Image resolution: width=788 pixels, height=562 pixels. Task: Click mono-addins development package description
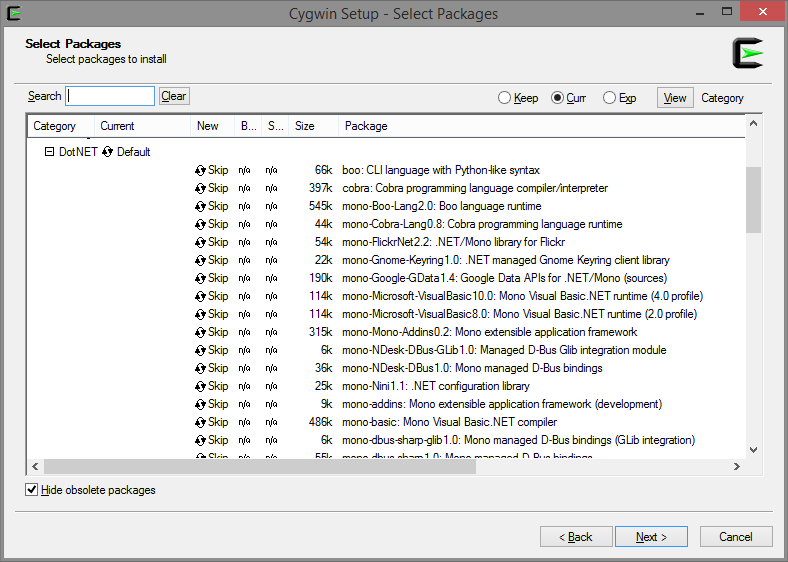[x=502, y=404]
